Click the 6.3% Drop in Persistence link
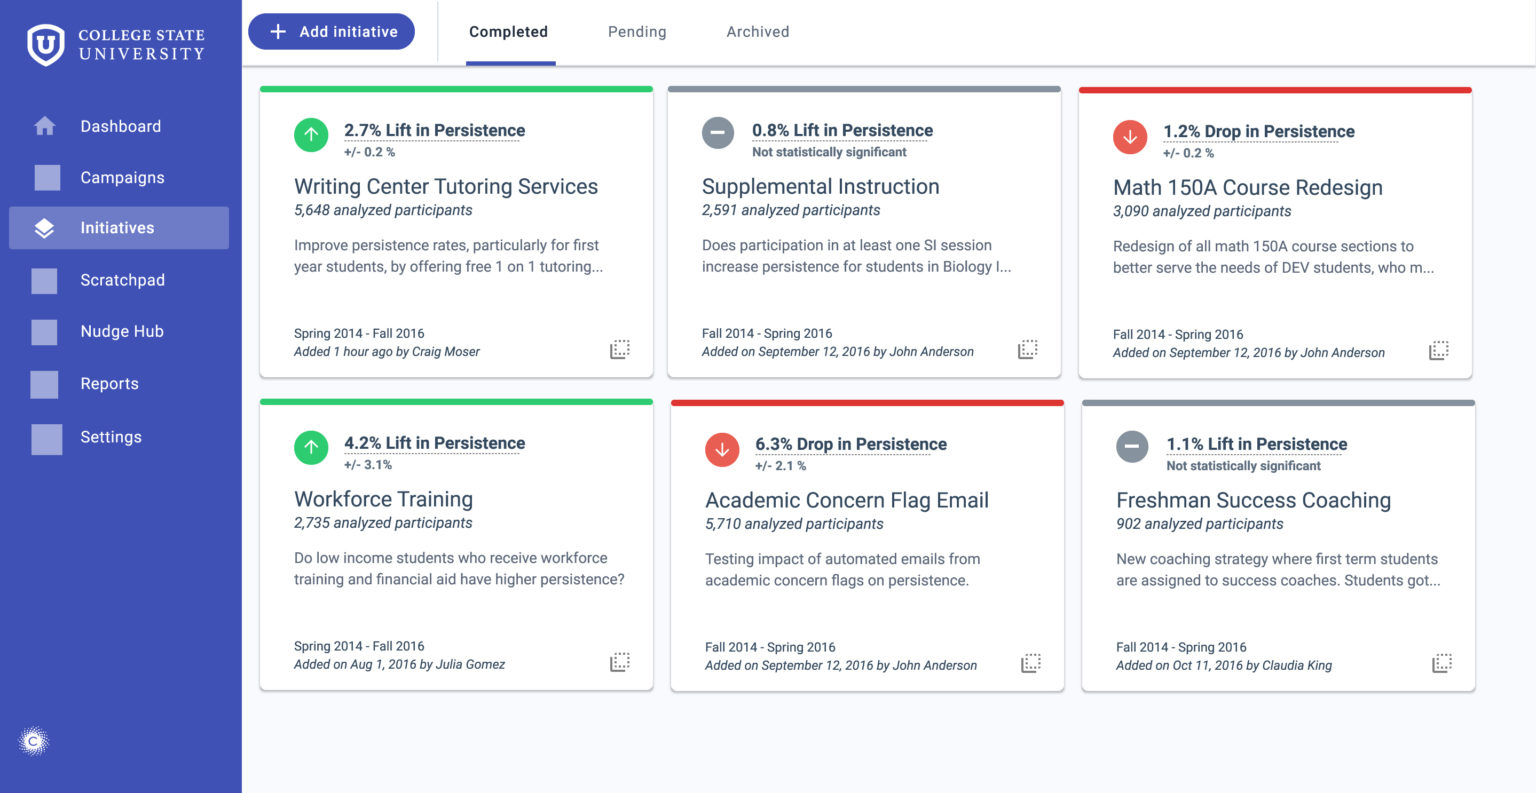The height and width of the screenshot is (793, 1536). [x=851, y=444]
